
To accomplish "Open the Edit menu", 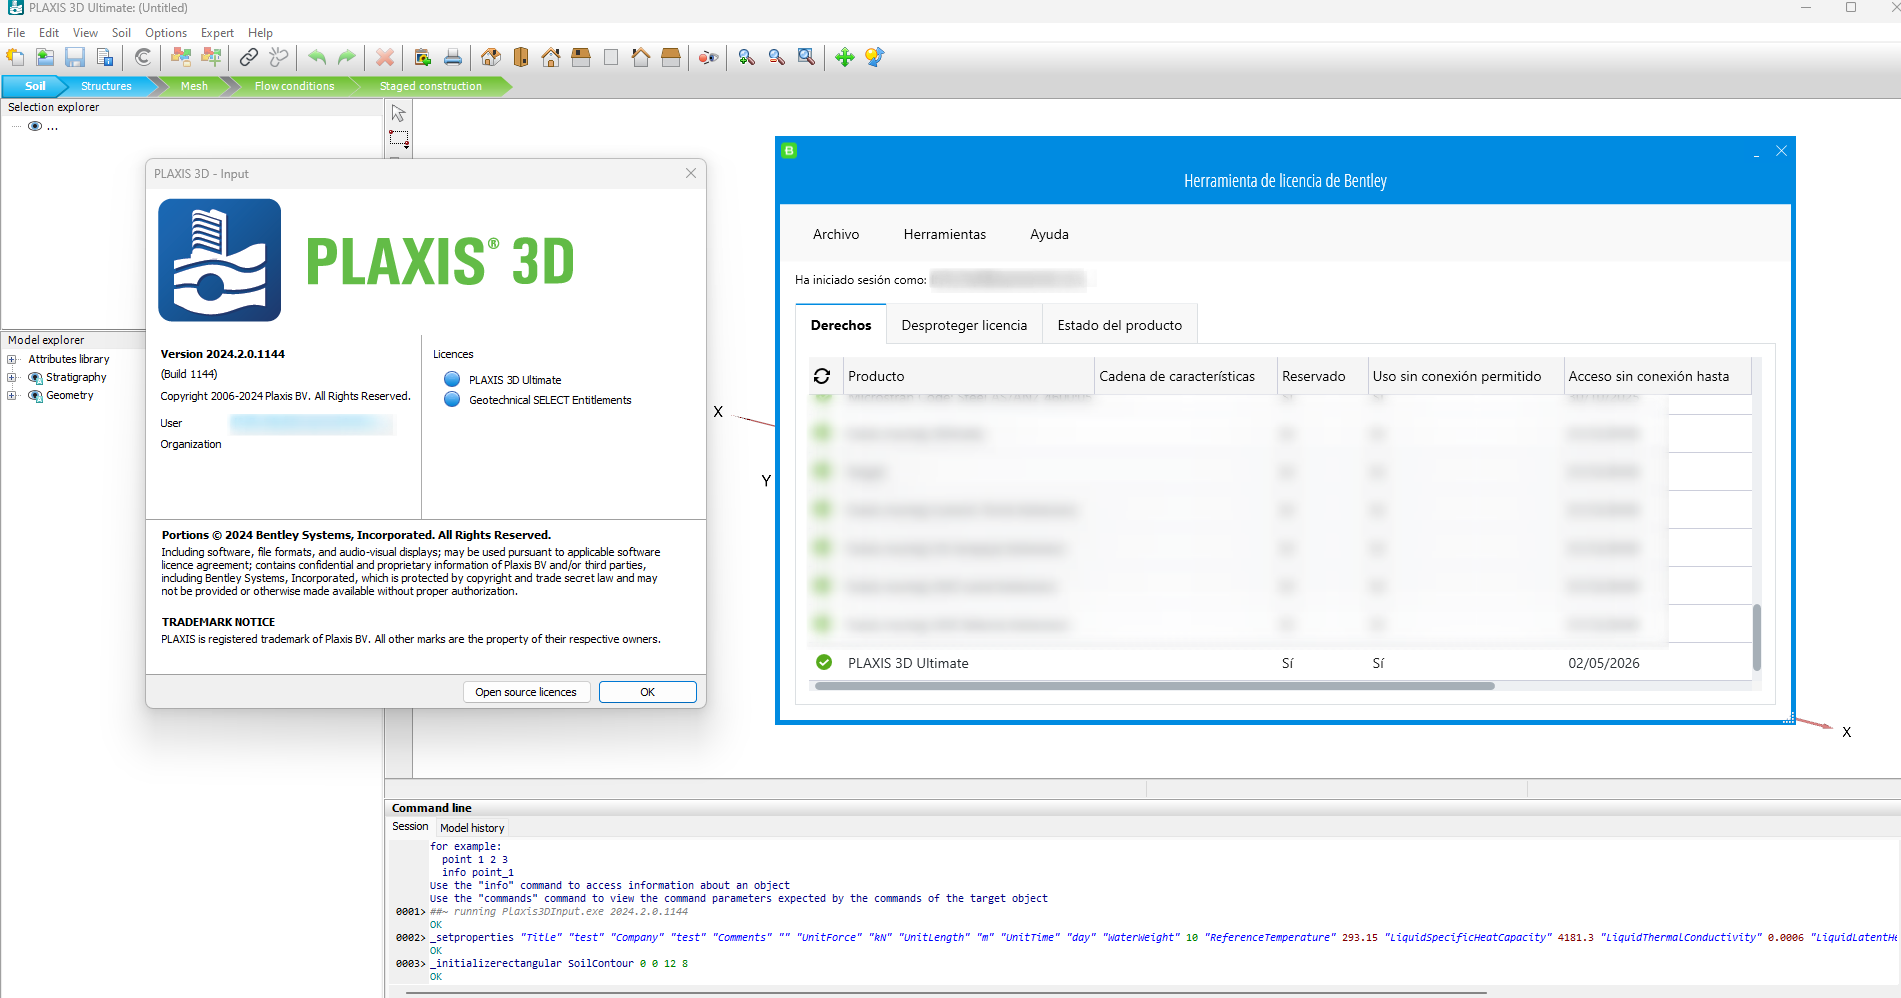I will (x=49, y=33).
